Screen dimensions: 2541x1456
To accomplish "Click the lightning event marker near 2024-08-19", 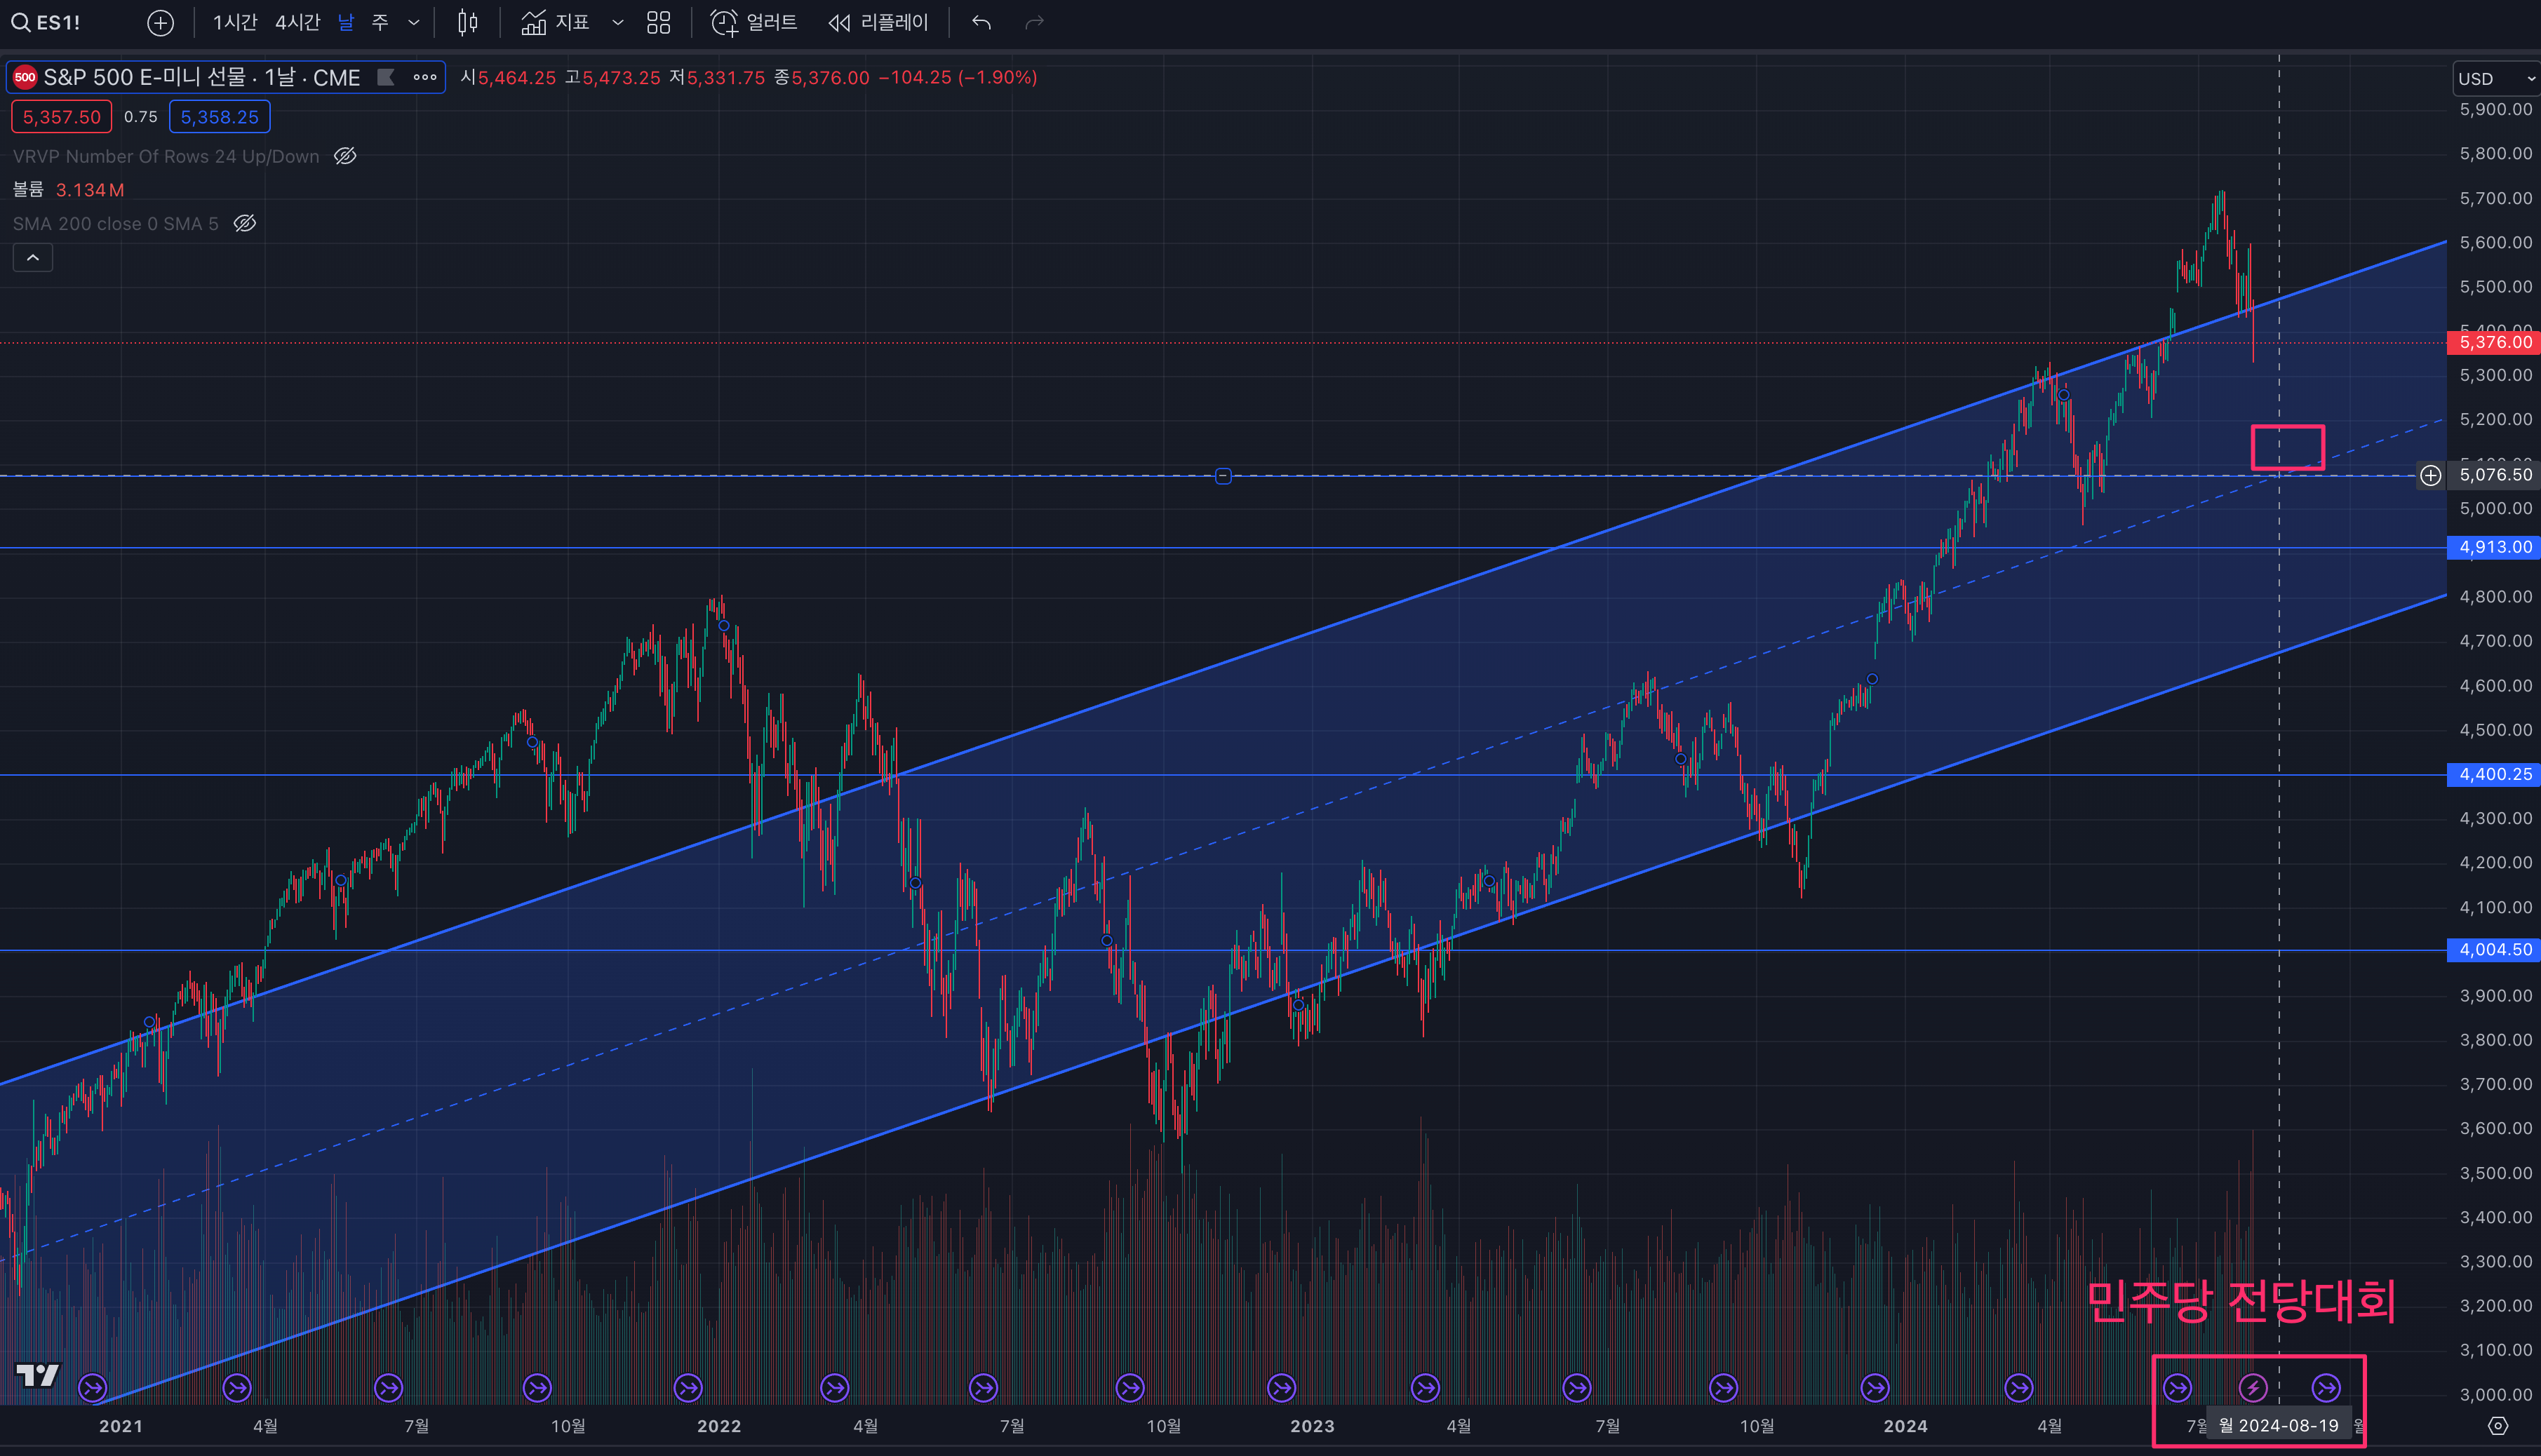I will [2252, 1388].
